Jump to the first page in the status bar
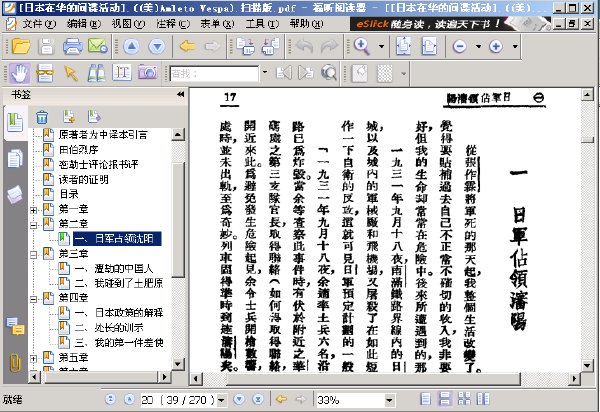600x412 pixels. tap(110, 400)
